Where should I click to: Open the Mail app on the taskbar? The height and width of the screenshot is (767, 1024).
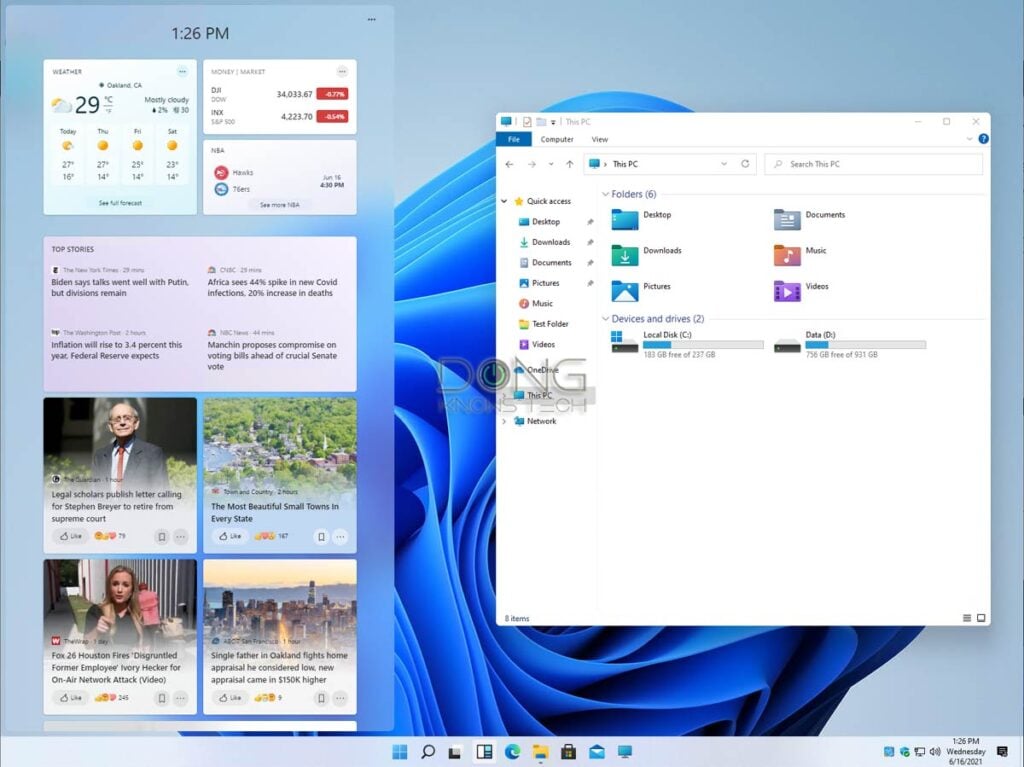(x=597, y=752)
